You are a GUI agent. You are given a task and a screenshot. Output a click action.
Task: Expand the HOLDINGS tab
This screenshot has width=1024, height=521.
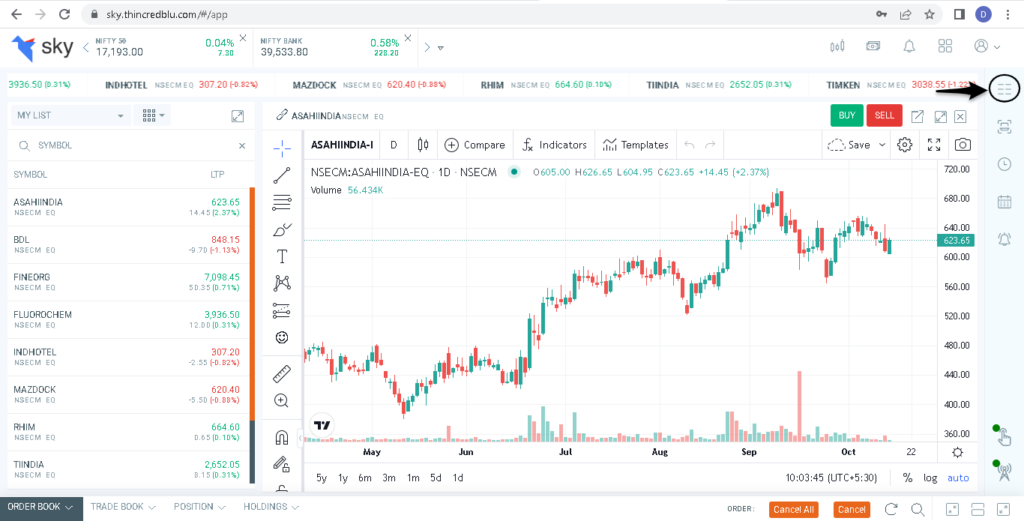pyautogui.click(x=271, y=507)
